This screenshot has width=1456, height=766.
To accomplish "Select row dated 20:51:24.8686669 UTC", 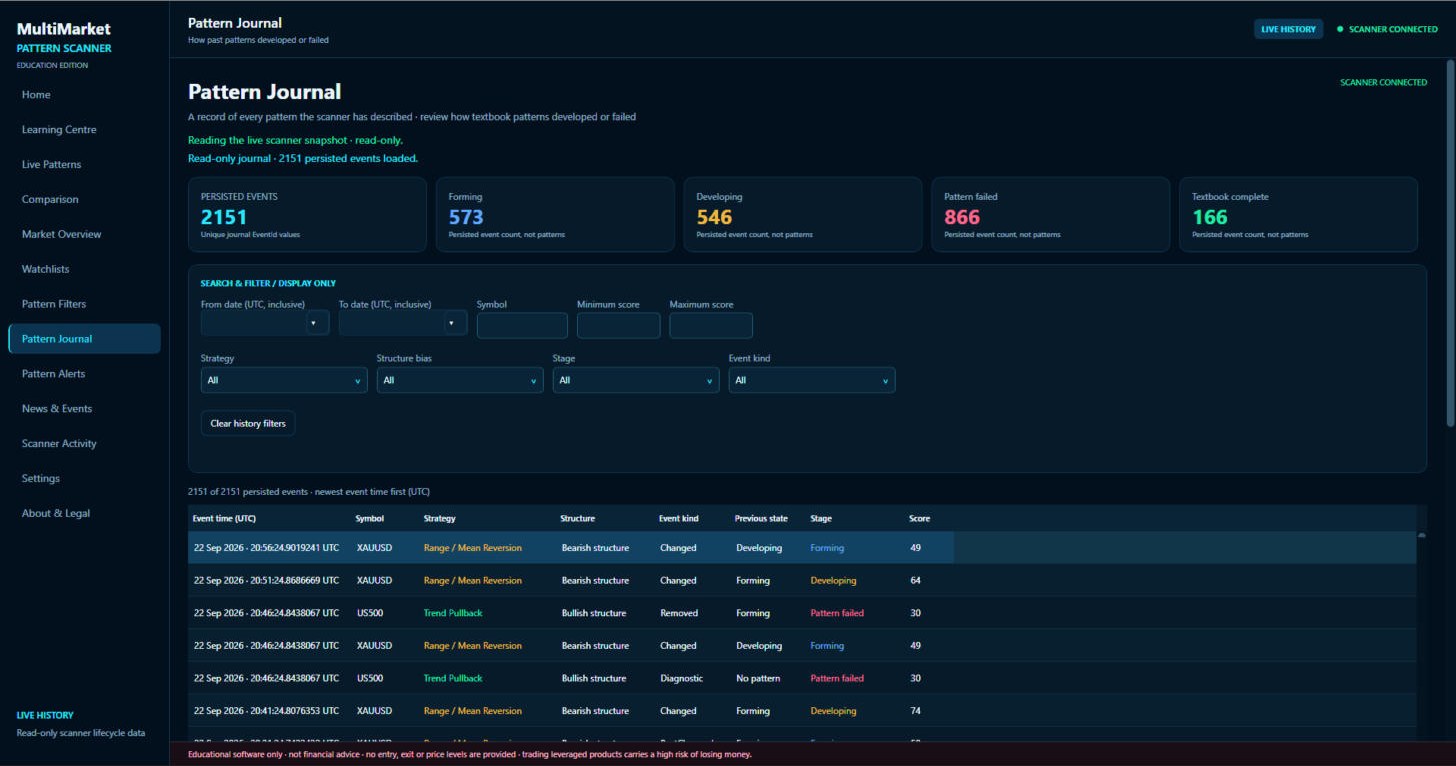I will (x=802, y=580).
